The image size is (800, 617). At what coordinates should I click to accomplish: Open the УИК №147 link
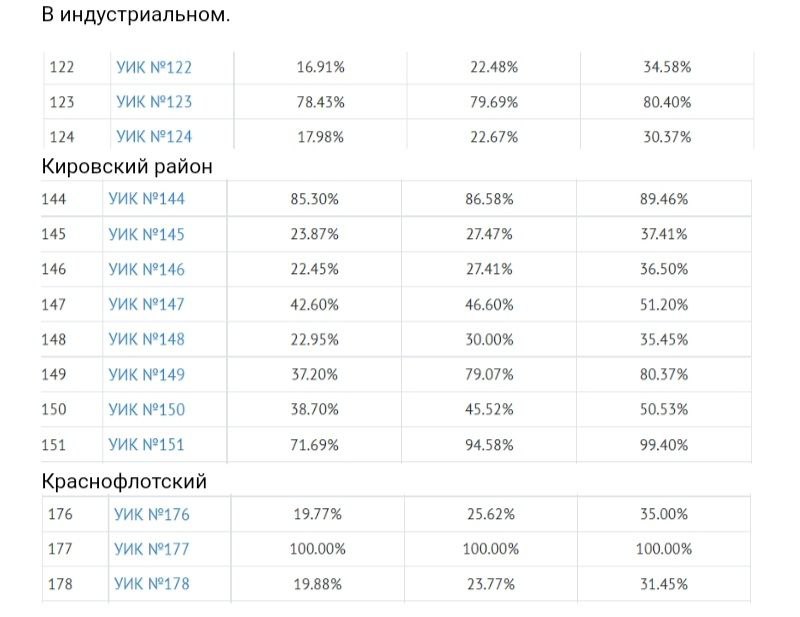coord(146,304)
